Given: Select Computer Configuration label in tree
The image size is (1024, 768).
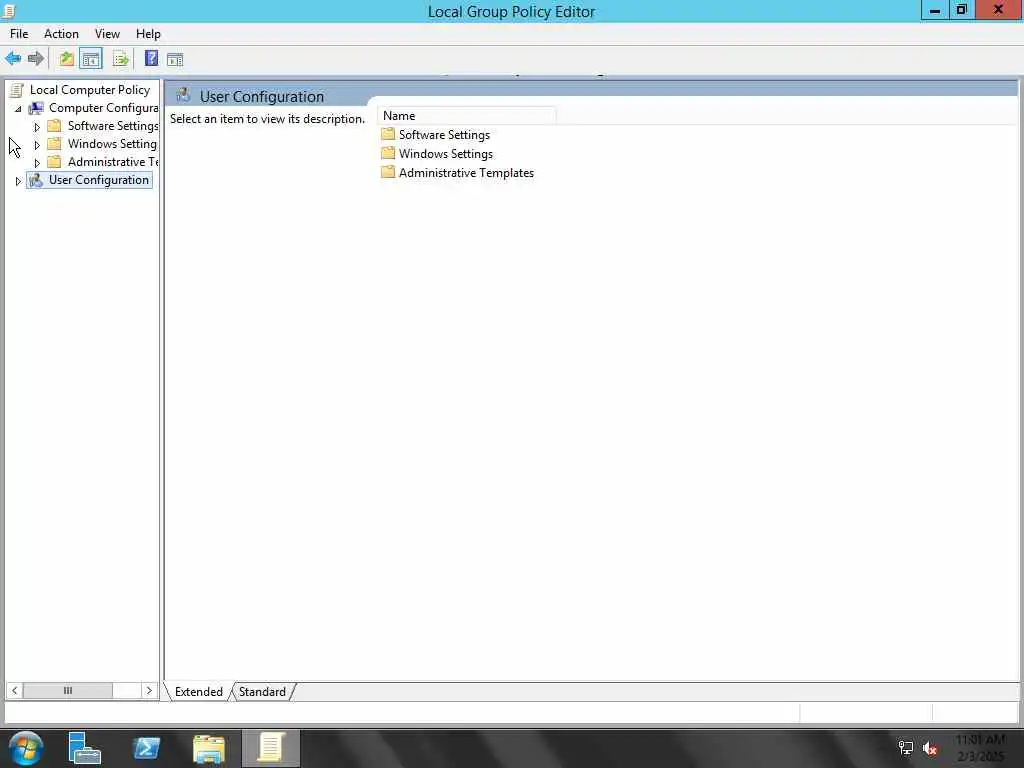Looking at the screenshot, I should click(103, 108).
